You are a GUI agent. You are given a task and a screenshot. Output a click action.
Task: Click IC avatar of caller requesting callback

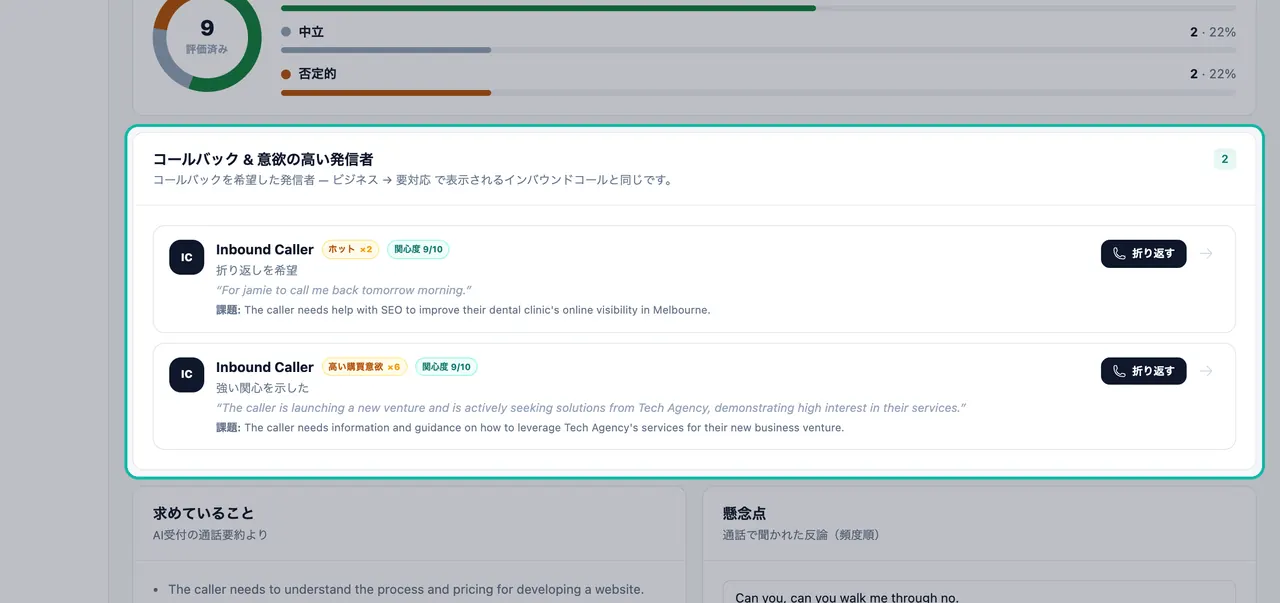(187, 257)
